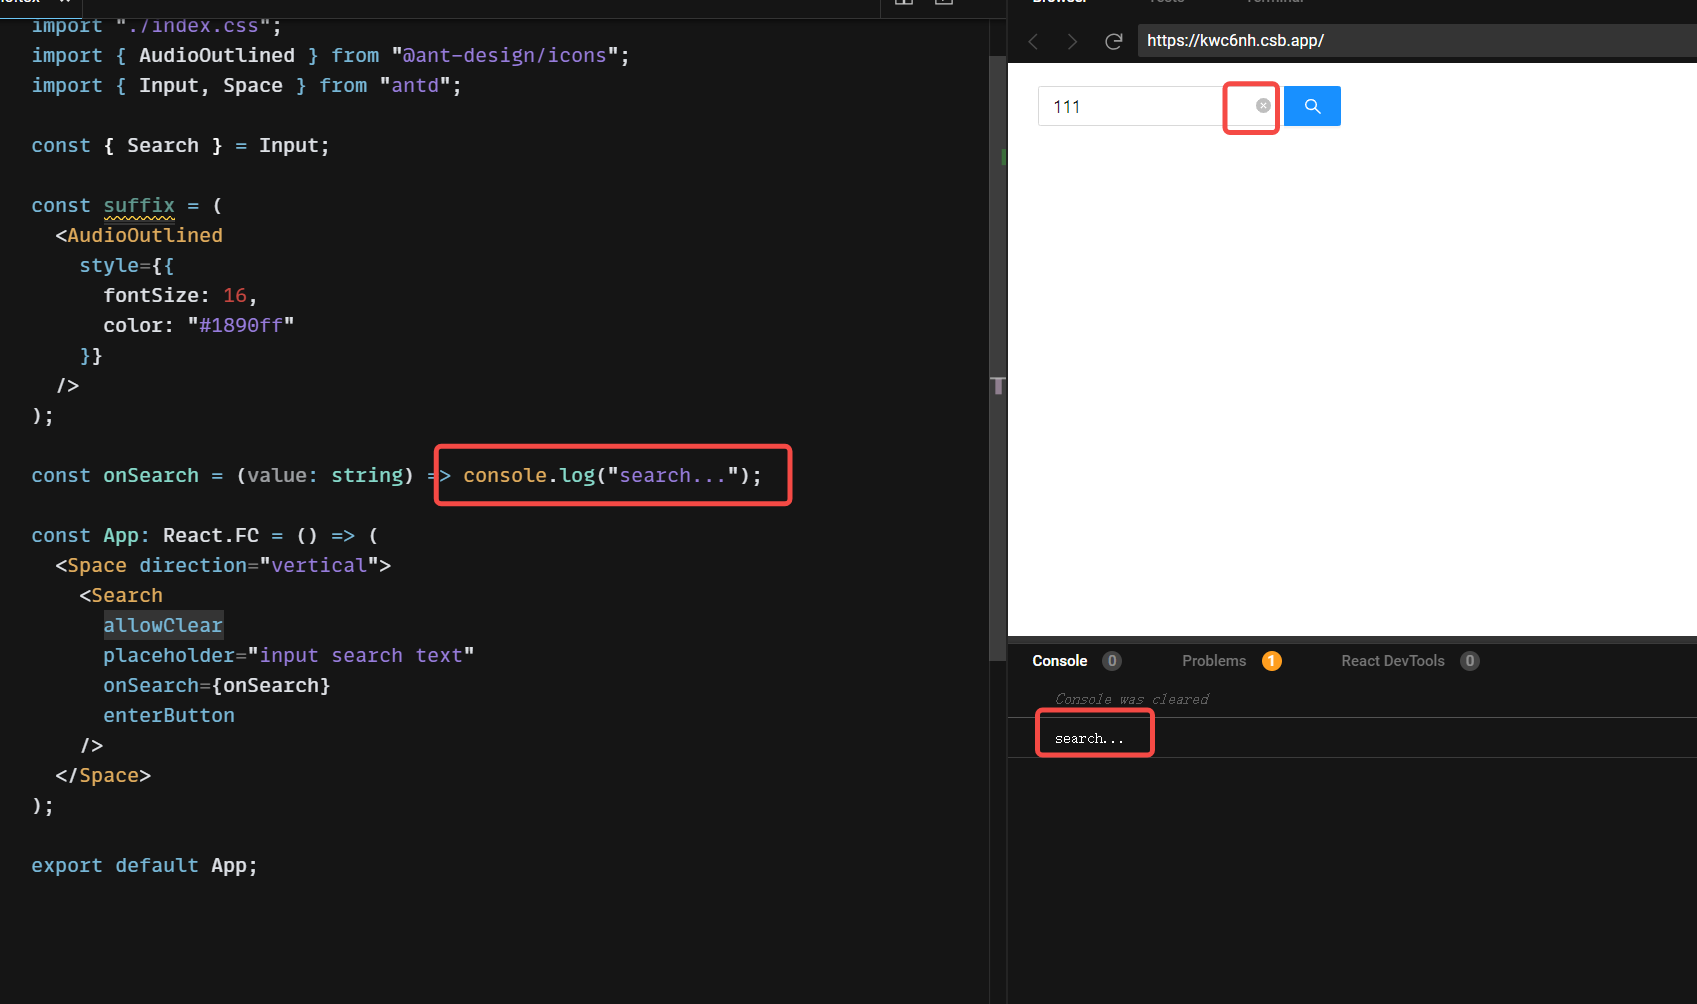
Task: Click the second layout icon above the editor
Action: [x=942, y=3]
